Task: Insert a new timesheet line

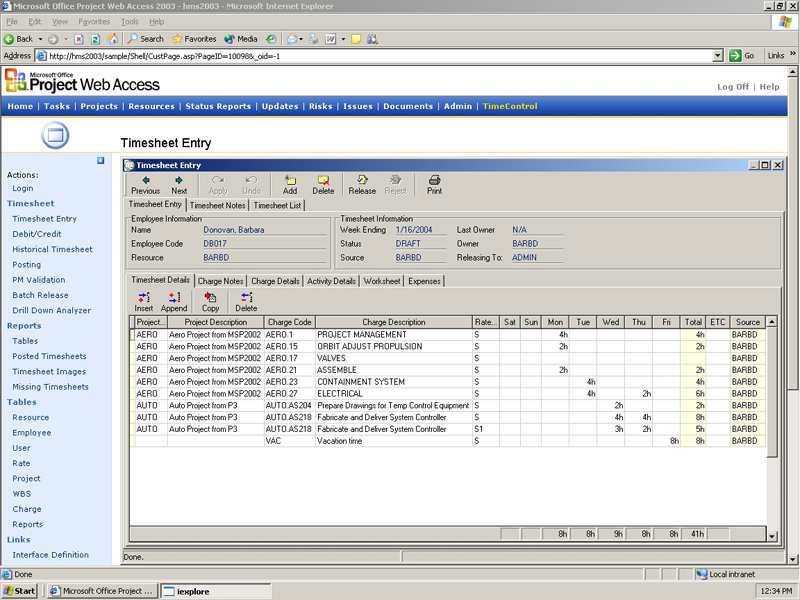Action: click(144, 302)
